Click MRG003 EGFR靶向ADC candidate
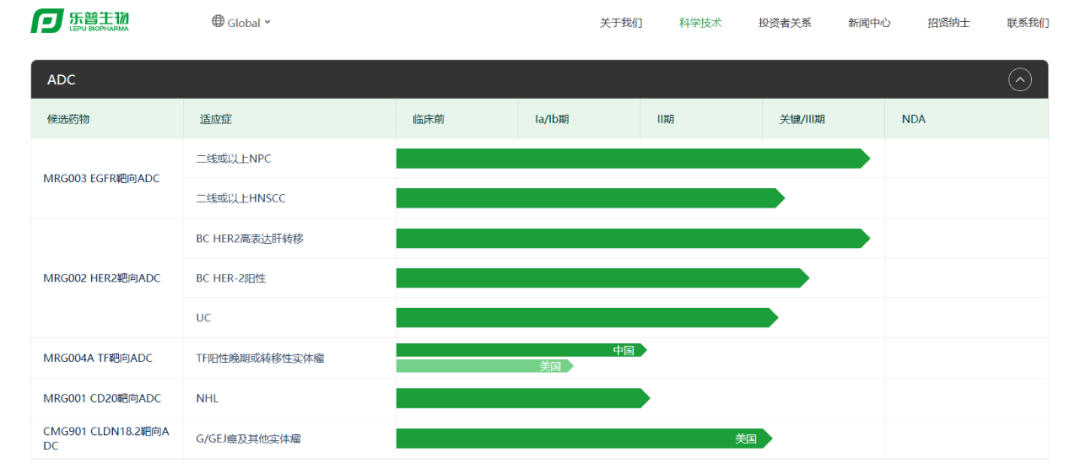1080x469 pixels. (x=101, y=179)
